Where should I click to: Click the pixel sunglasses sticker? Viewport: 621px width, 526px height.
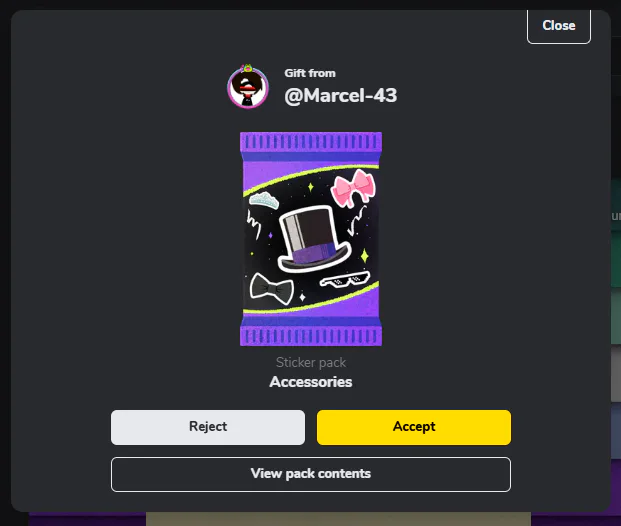point(345,279)
